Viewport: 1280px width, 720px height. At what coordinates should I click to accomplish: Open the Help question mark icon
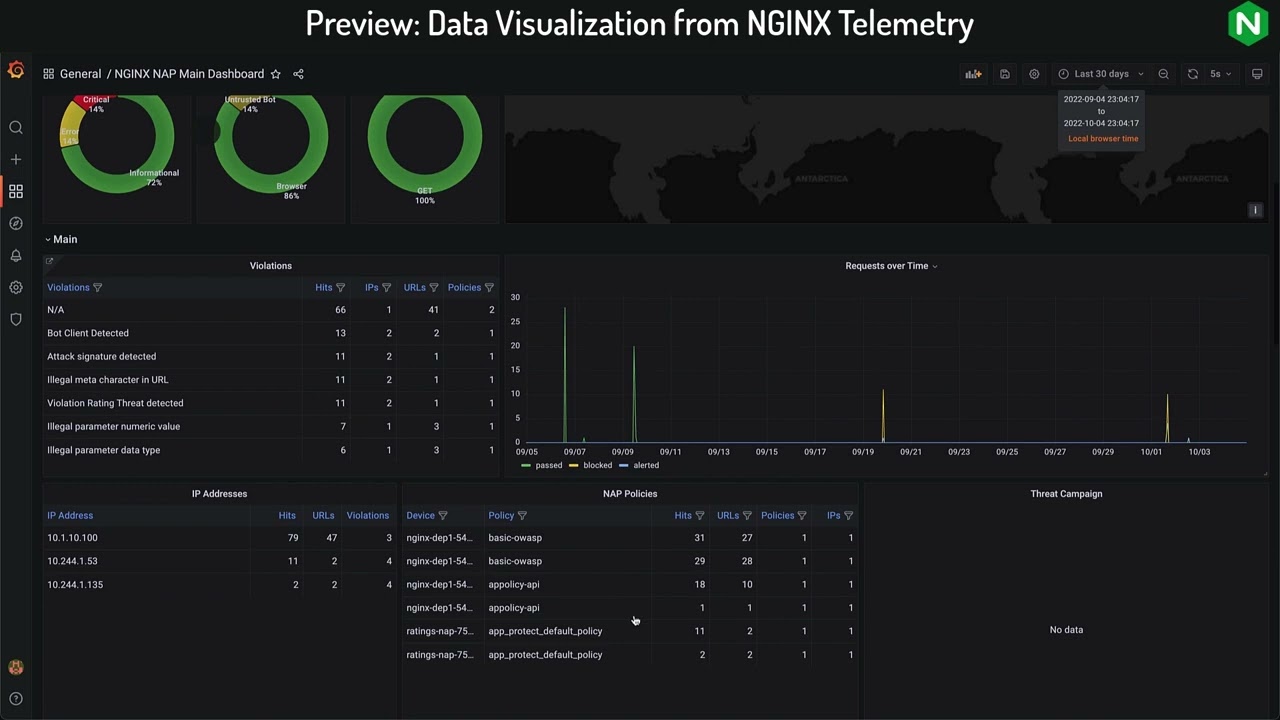click(x=16, y=699)
